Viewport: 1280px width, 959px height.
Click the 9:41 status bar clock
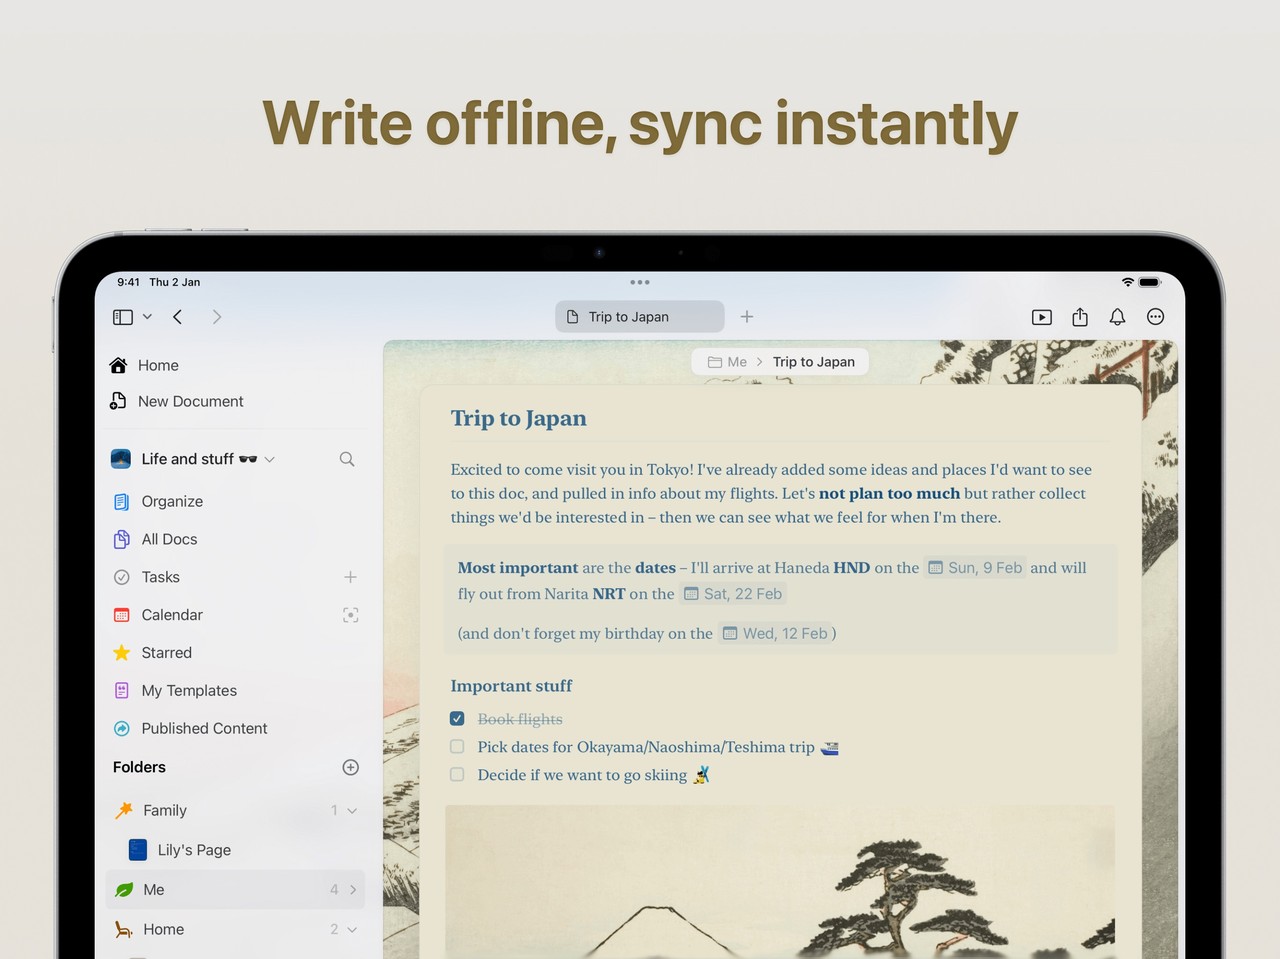[129, 282]
